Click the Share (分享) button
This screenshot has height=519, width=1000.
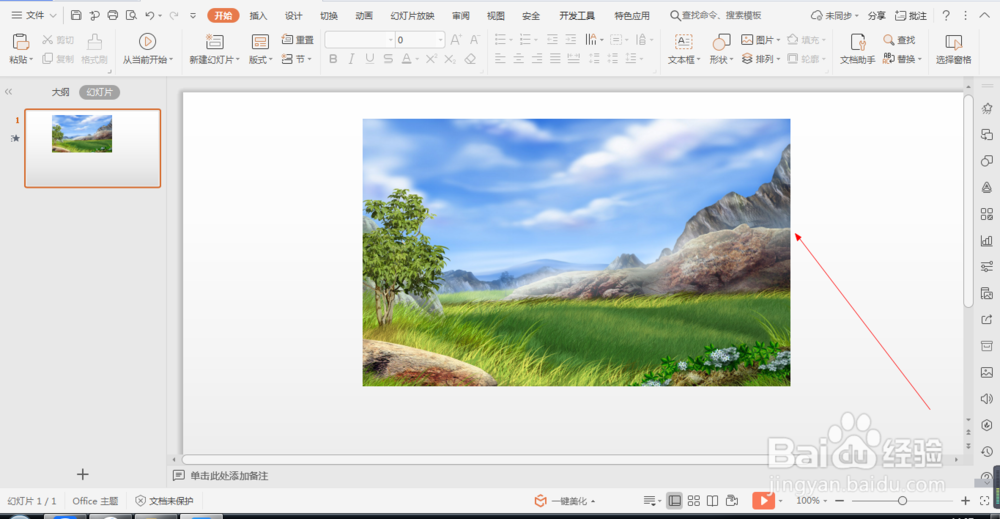877,15
